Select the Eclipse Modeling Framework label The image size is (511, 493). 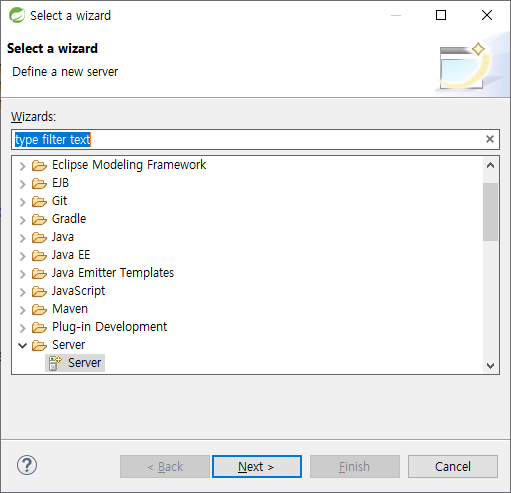129,165
